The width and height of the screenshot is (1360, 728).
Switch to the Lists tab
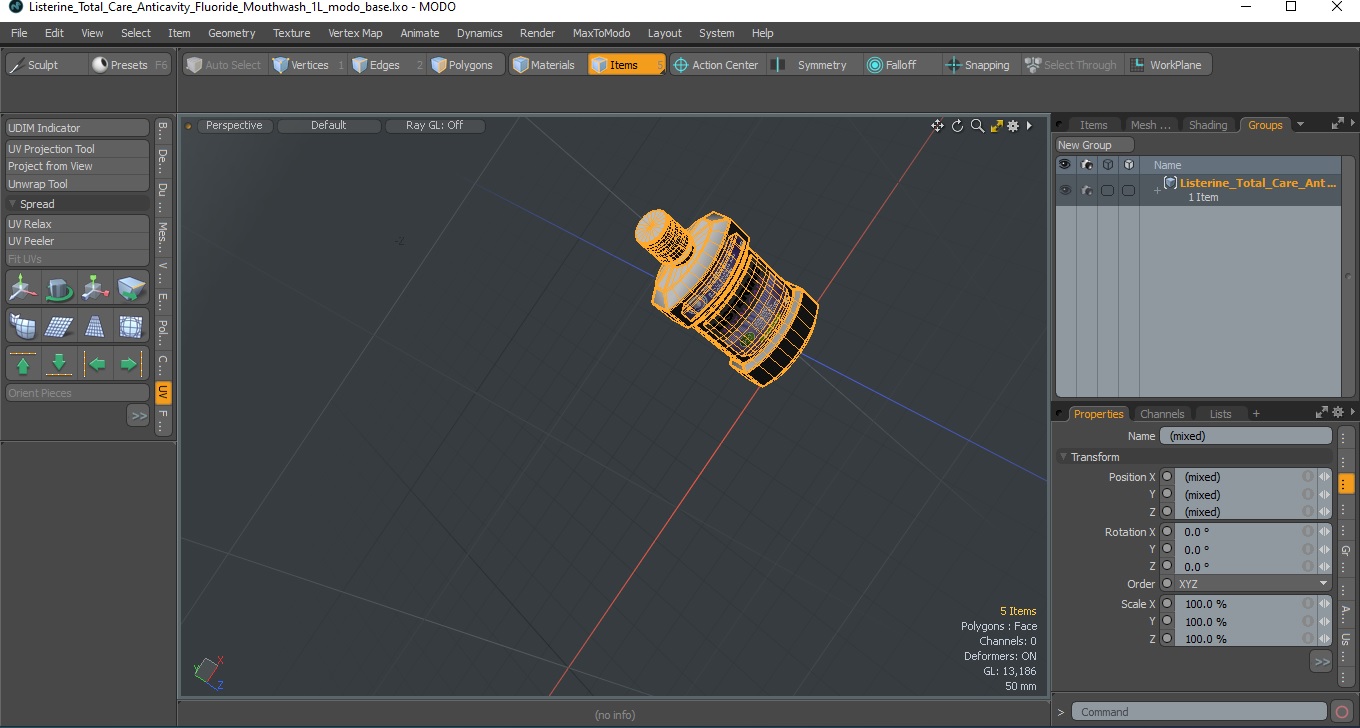coord(1221,414)
